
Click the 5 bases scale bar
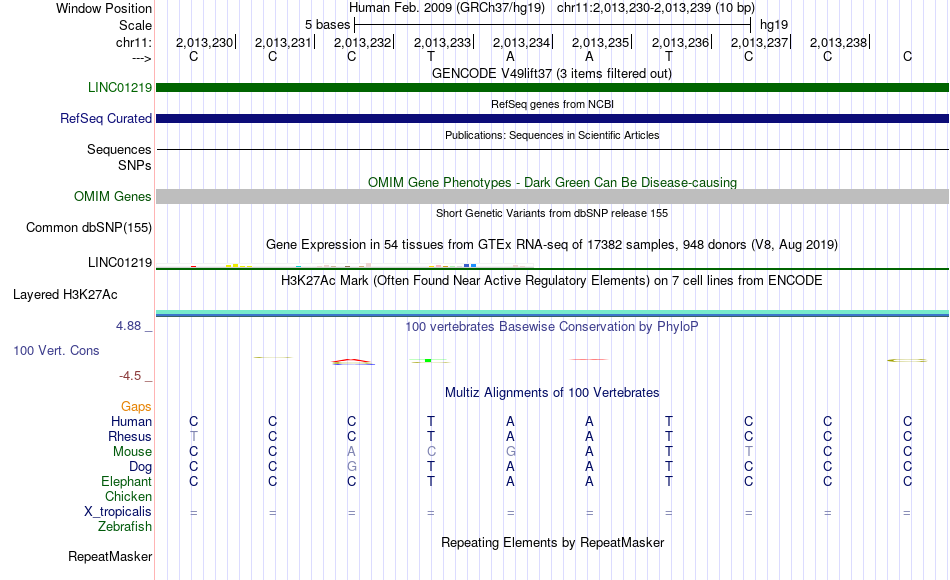552,25
